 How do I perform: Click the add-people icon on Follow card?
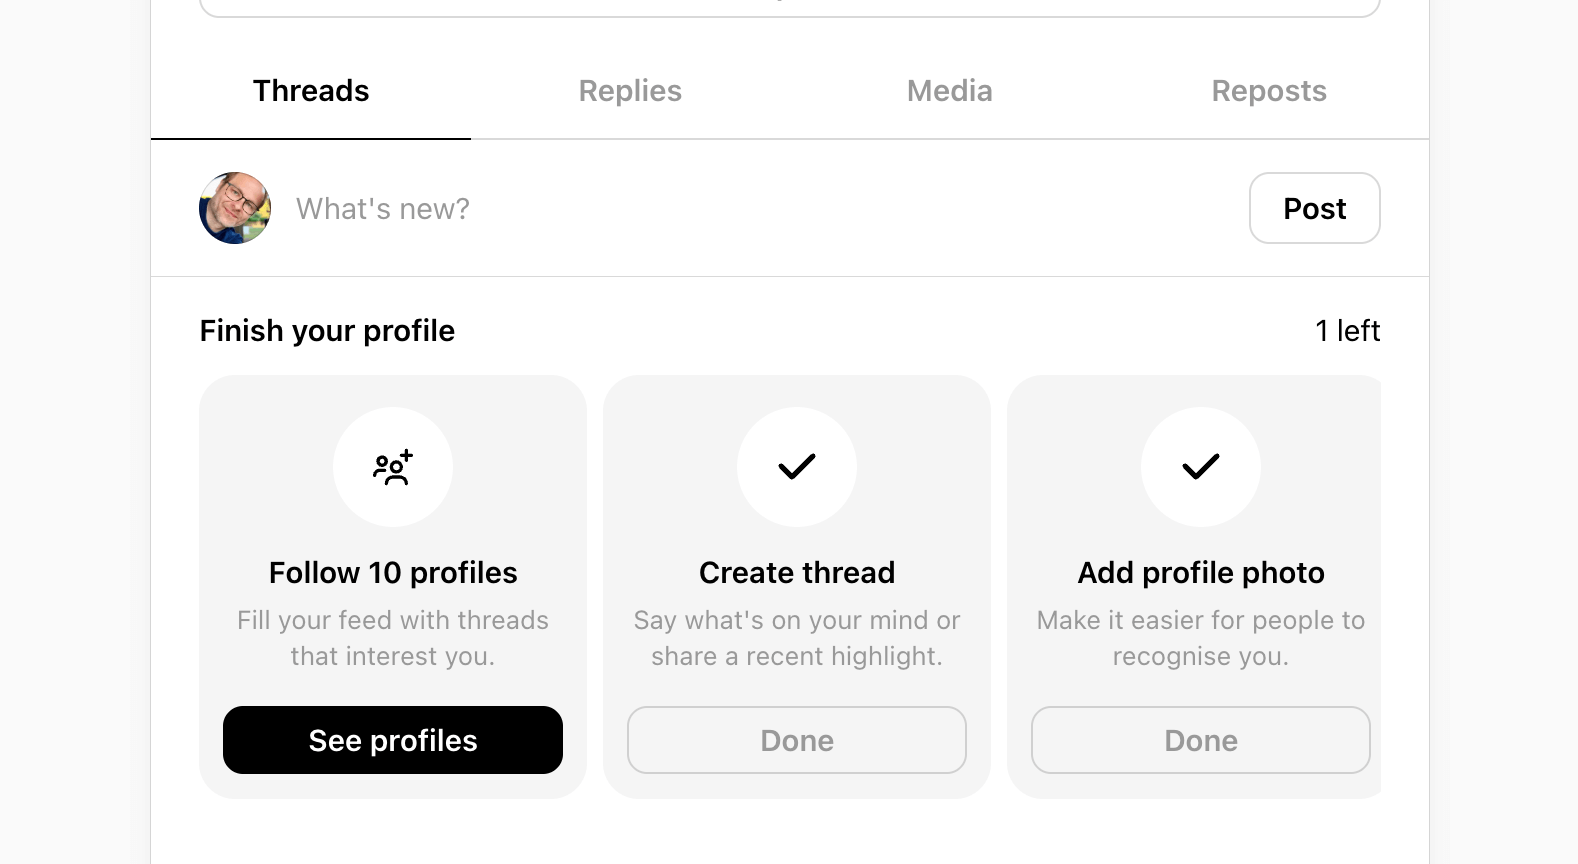point(393,467)
